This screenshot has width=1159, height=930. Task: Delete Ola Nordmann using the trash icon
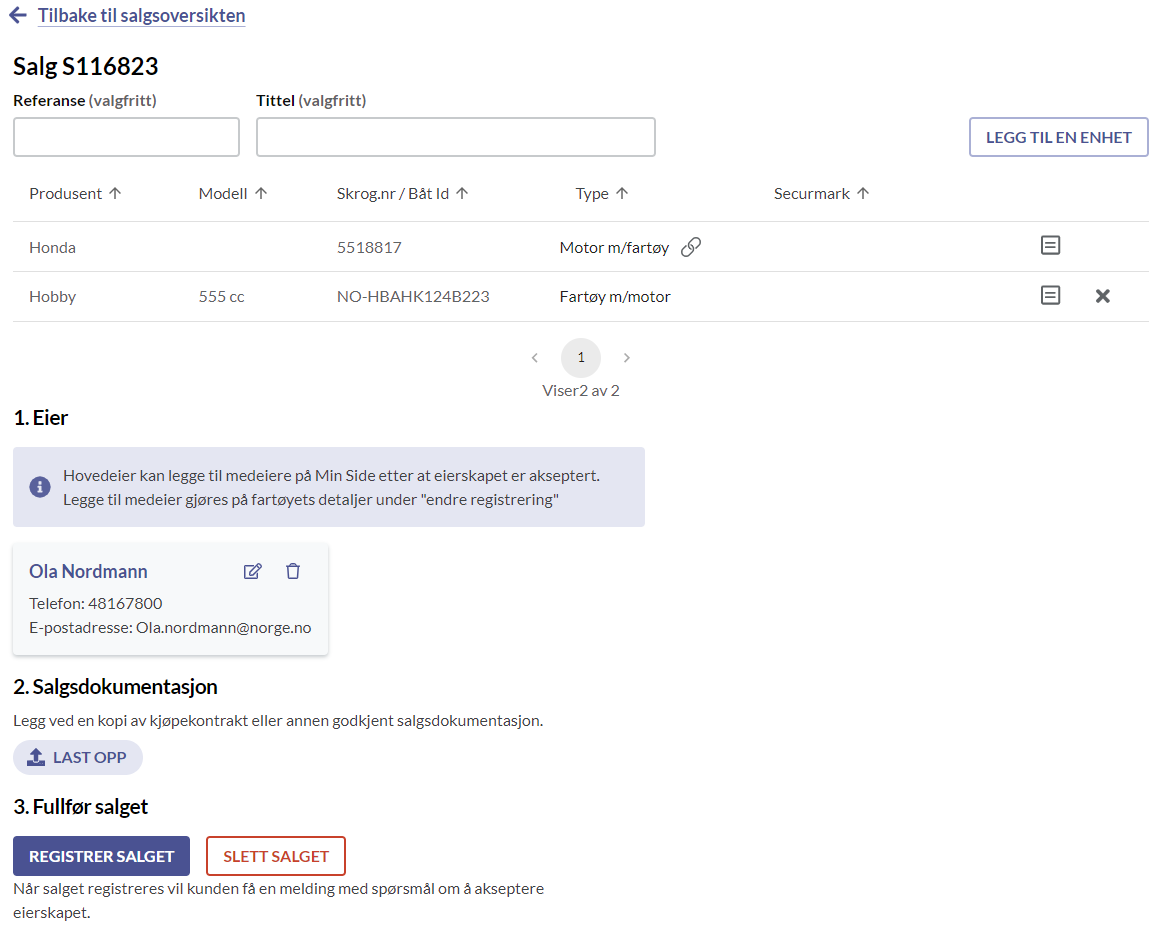pos(292,570)
